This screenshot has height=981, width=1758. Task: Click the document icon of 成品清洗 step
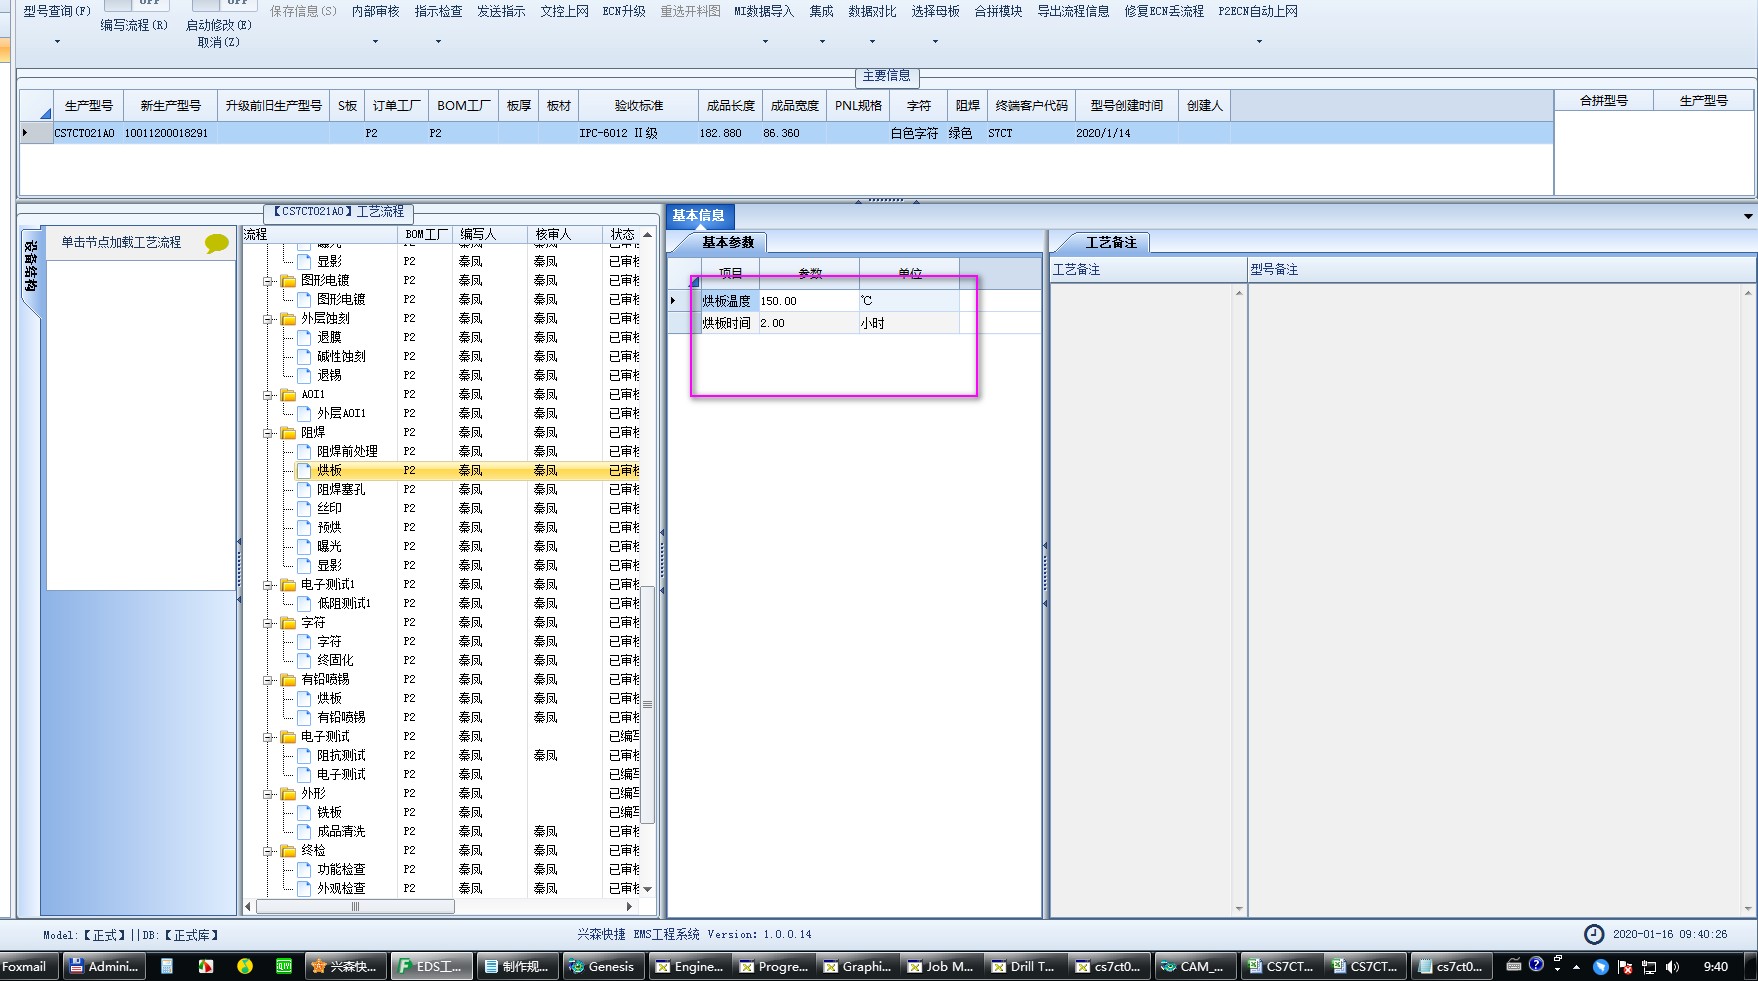click(304, 832)
